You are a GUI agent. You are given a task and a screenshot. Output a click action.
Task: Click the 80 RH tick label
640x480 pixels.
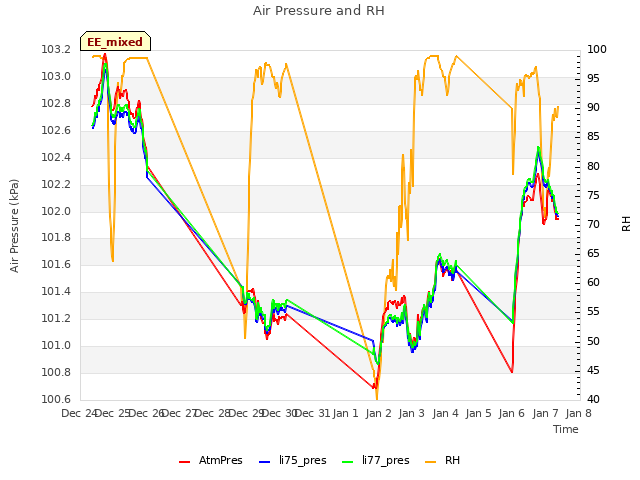pyautogui.click(x=593, y=167)
